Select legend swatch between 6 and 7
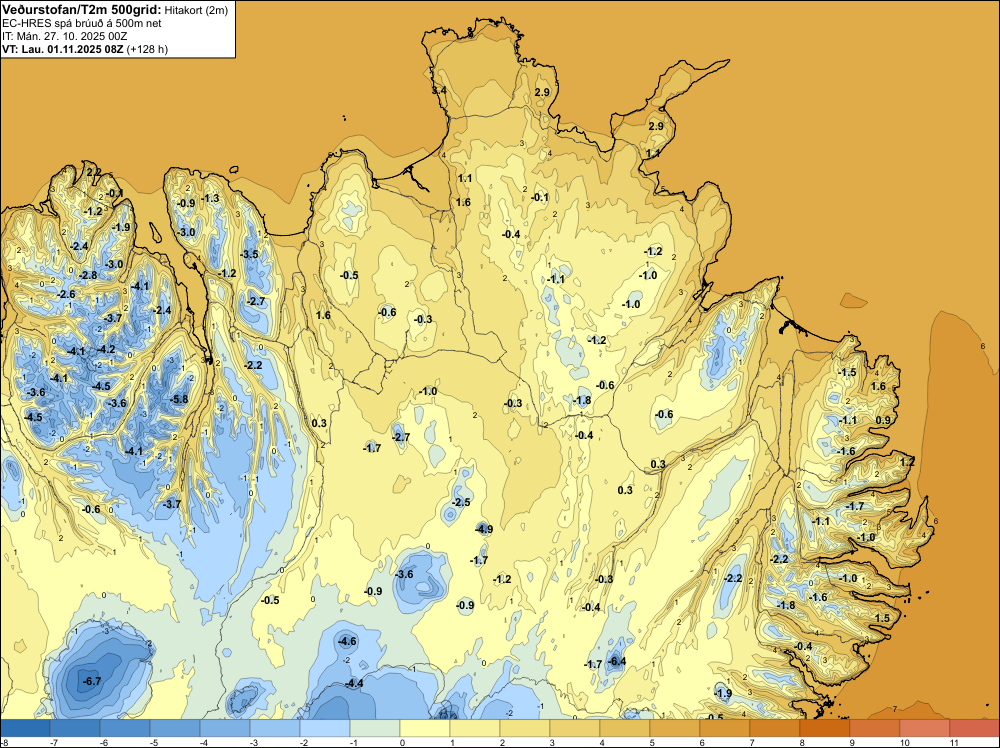The width and height of the screenshot is (1000, 748). pyautogui.click(x=724, y=728)
